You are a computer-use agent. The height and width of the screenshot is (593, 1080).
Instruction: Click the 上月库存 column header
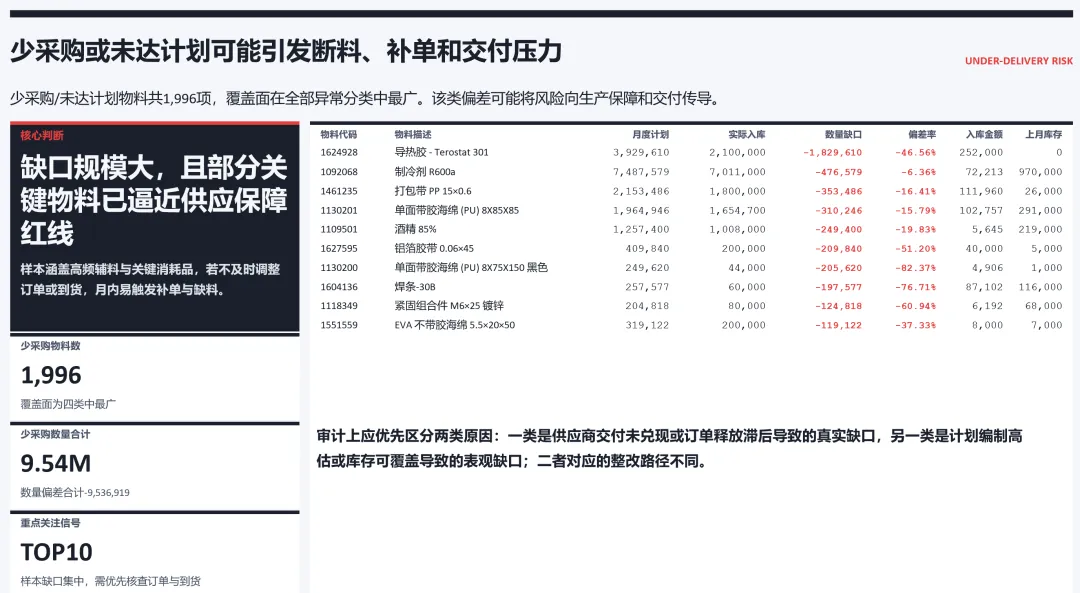coord(1043,134)
